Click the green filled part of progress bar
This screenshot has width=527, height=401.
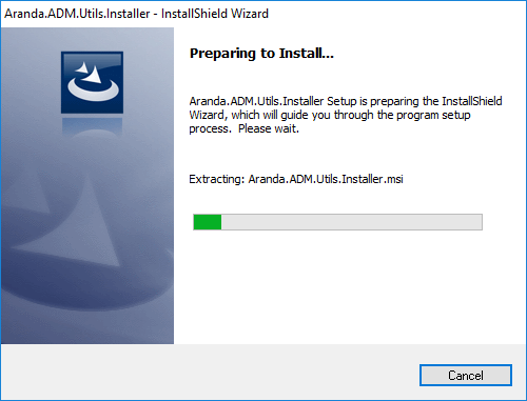click(207, 222)
